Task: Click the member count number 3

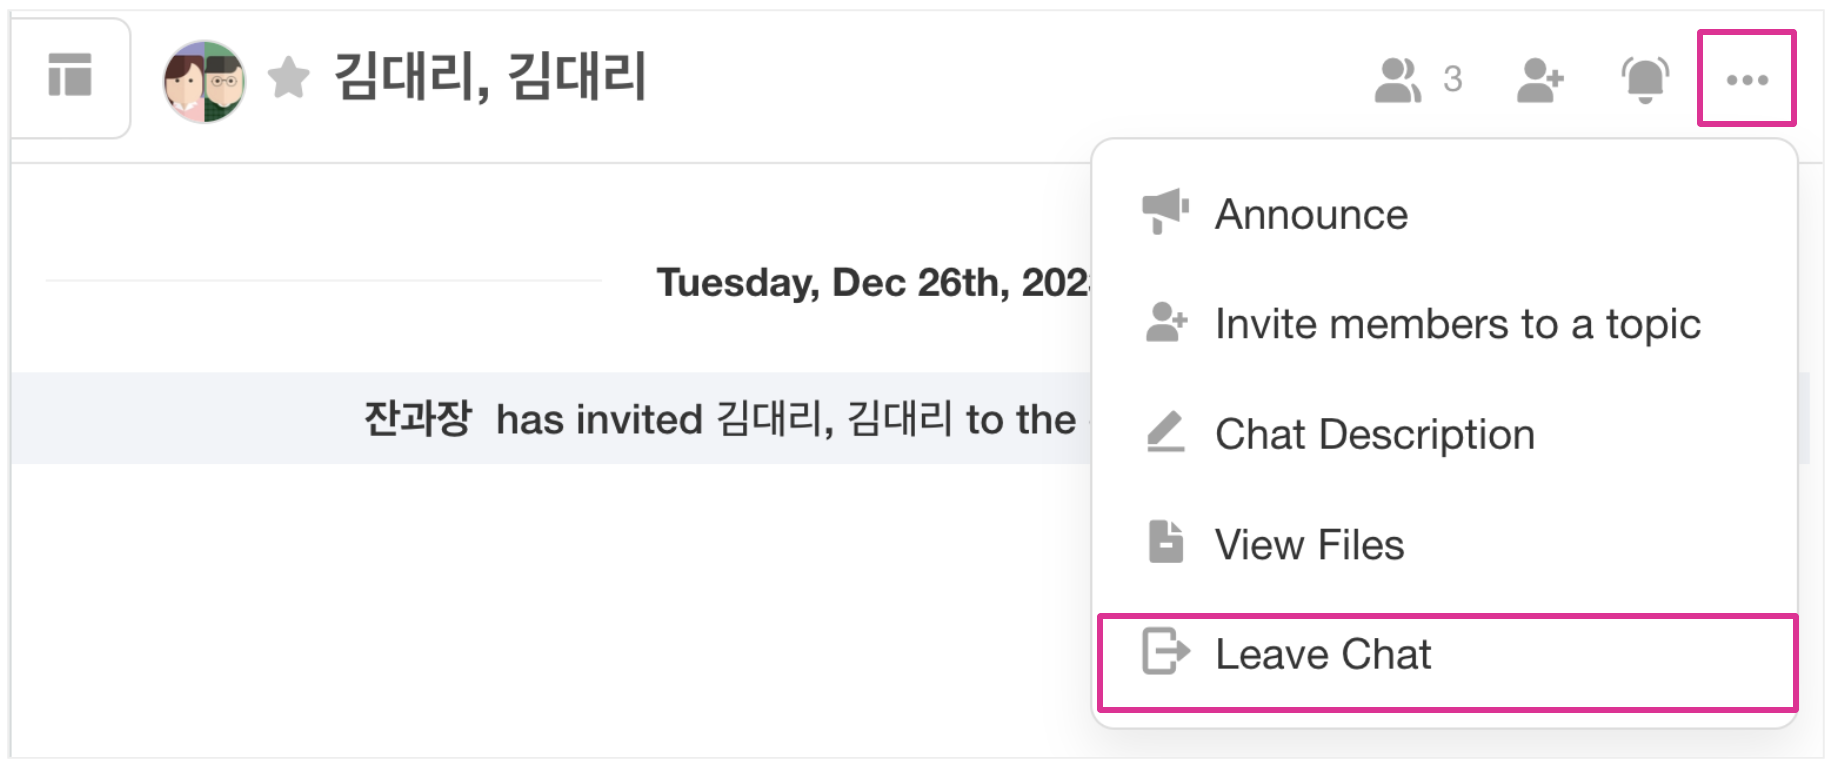Action: pyautogui.click(x=1453, y=80)
